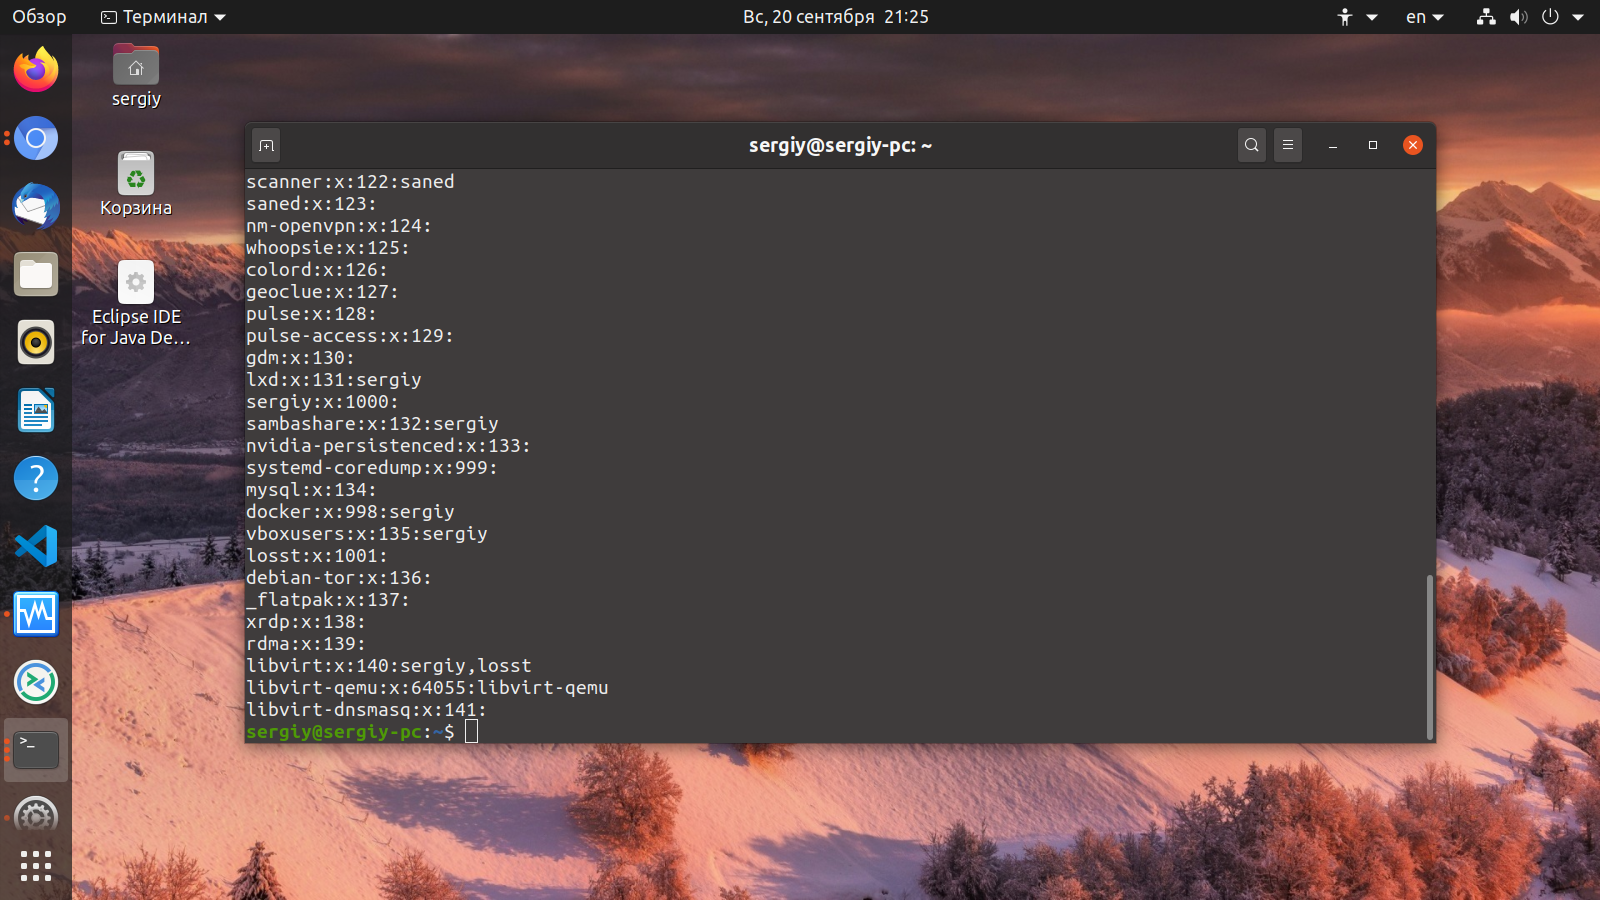Click the line 'debian-tor:x:136:'
Viewport: 1600px width, 900px height.
(x=339, y=578)
